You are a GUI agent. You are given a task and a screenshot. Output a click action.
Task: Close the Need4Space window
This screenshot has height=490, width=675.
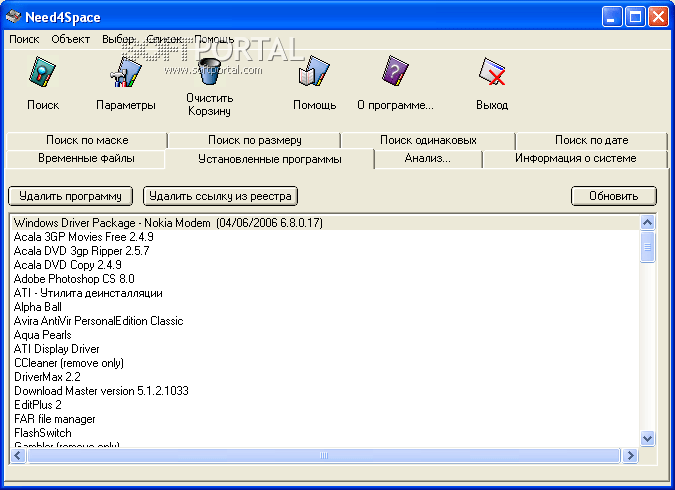659,17
